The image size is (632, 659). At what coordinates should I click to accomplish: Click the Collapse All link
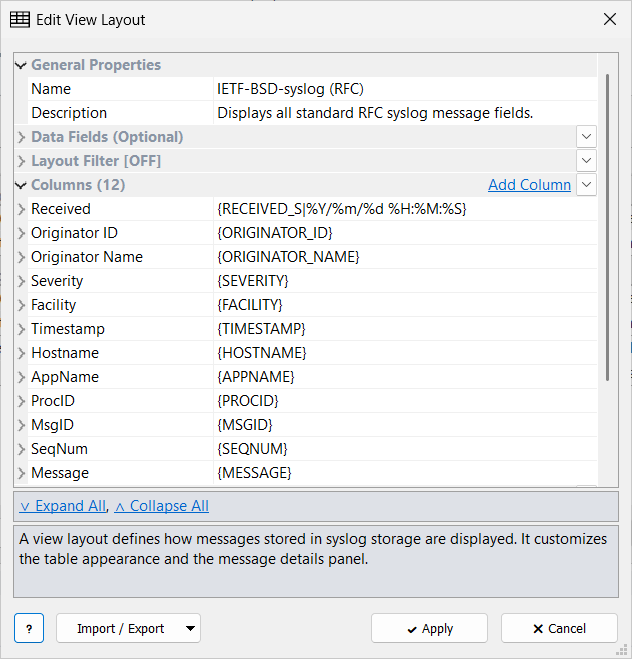(162, 506)
